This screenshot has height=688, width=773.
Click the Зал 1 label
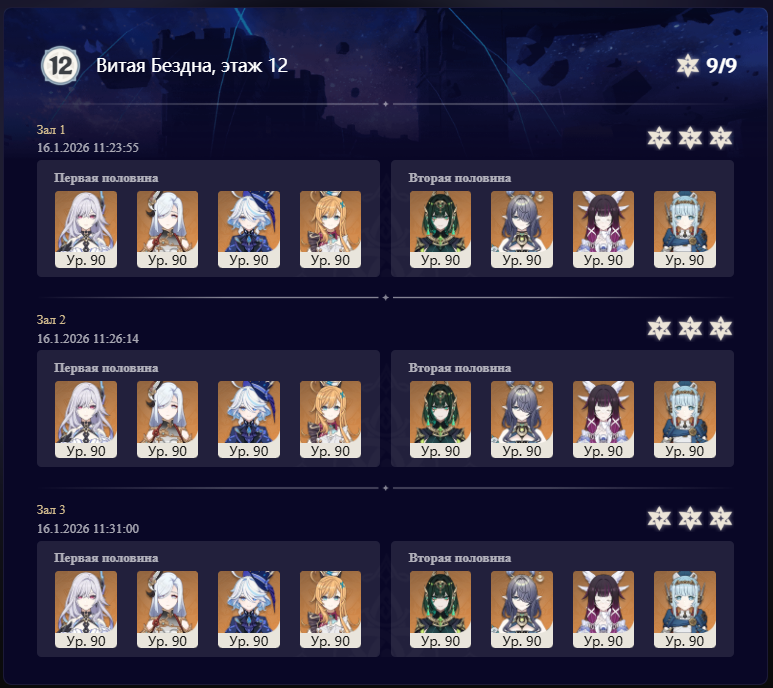[51, 130]
